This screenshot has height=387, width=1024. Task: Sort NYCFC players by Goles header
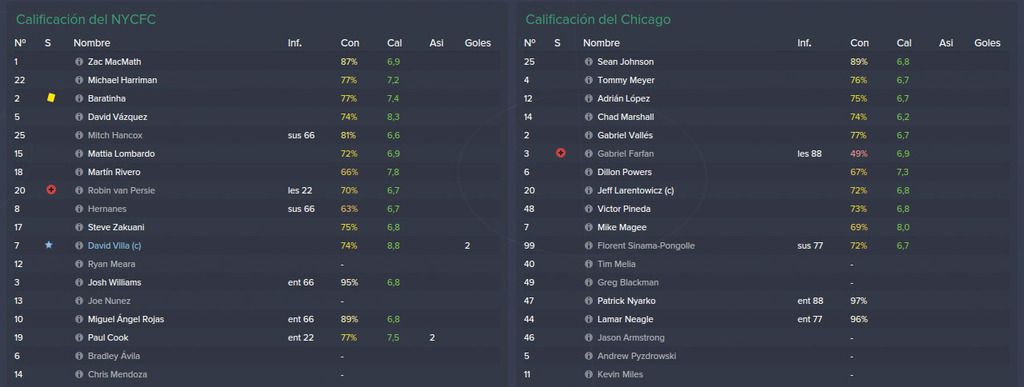477,43
